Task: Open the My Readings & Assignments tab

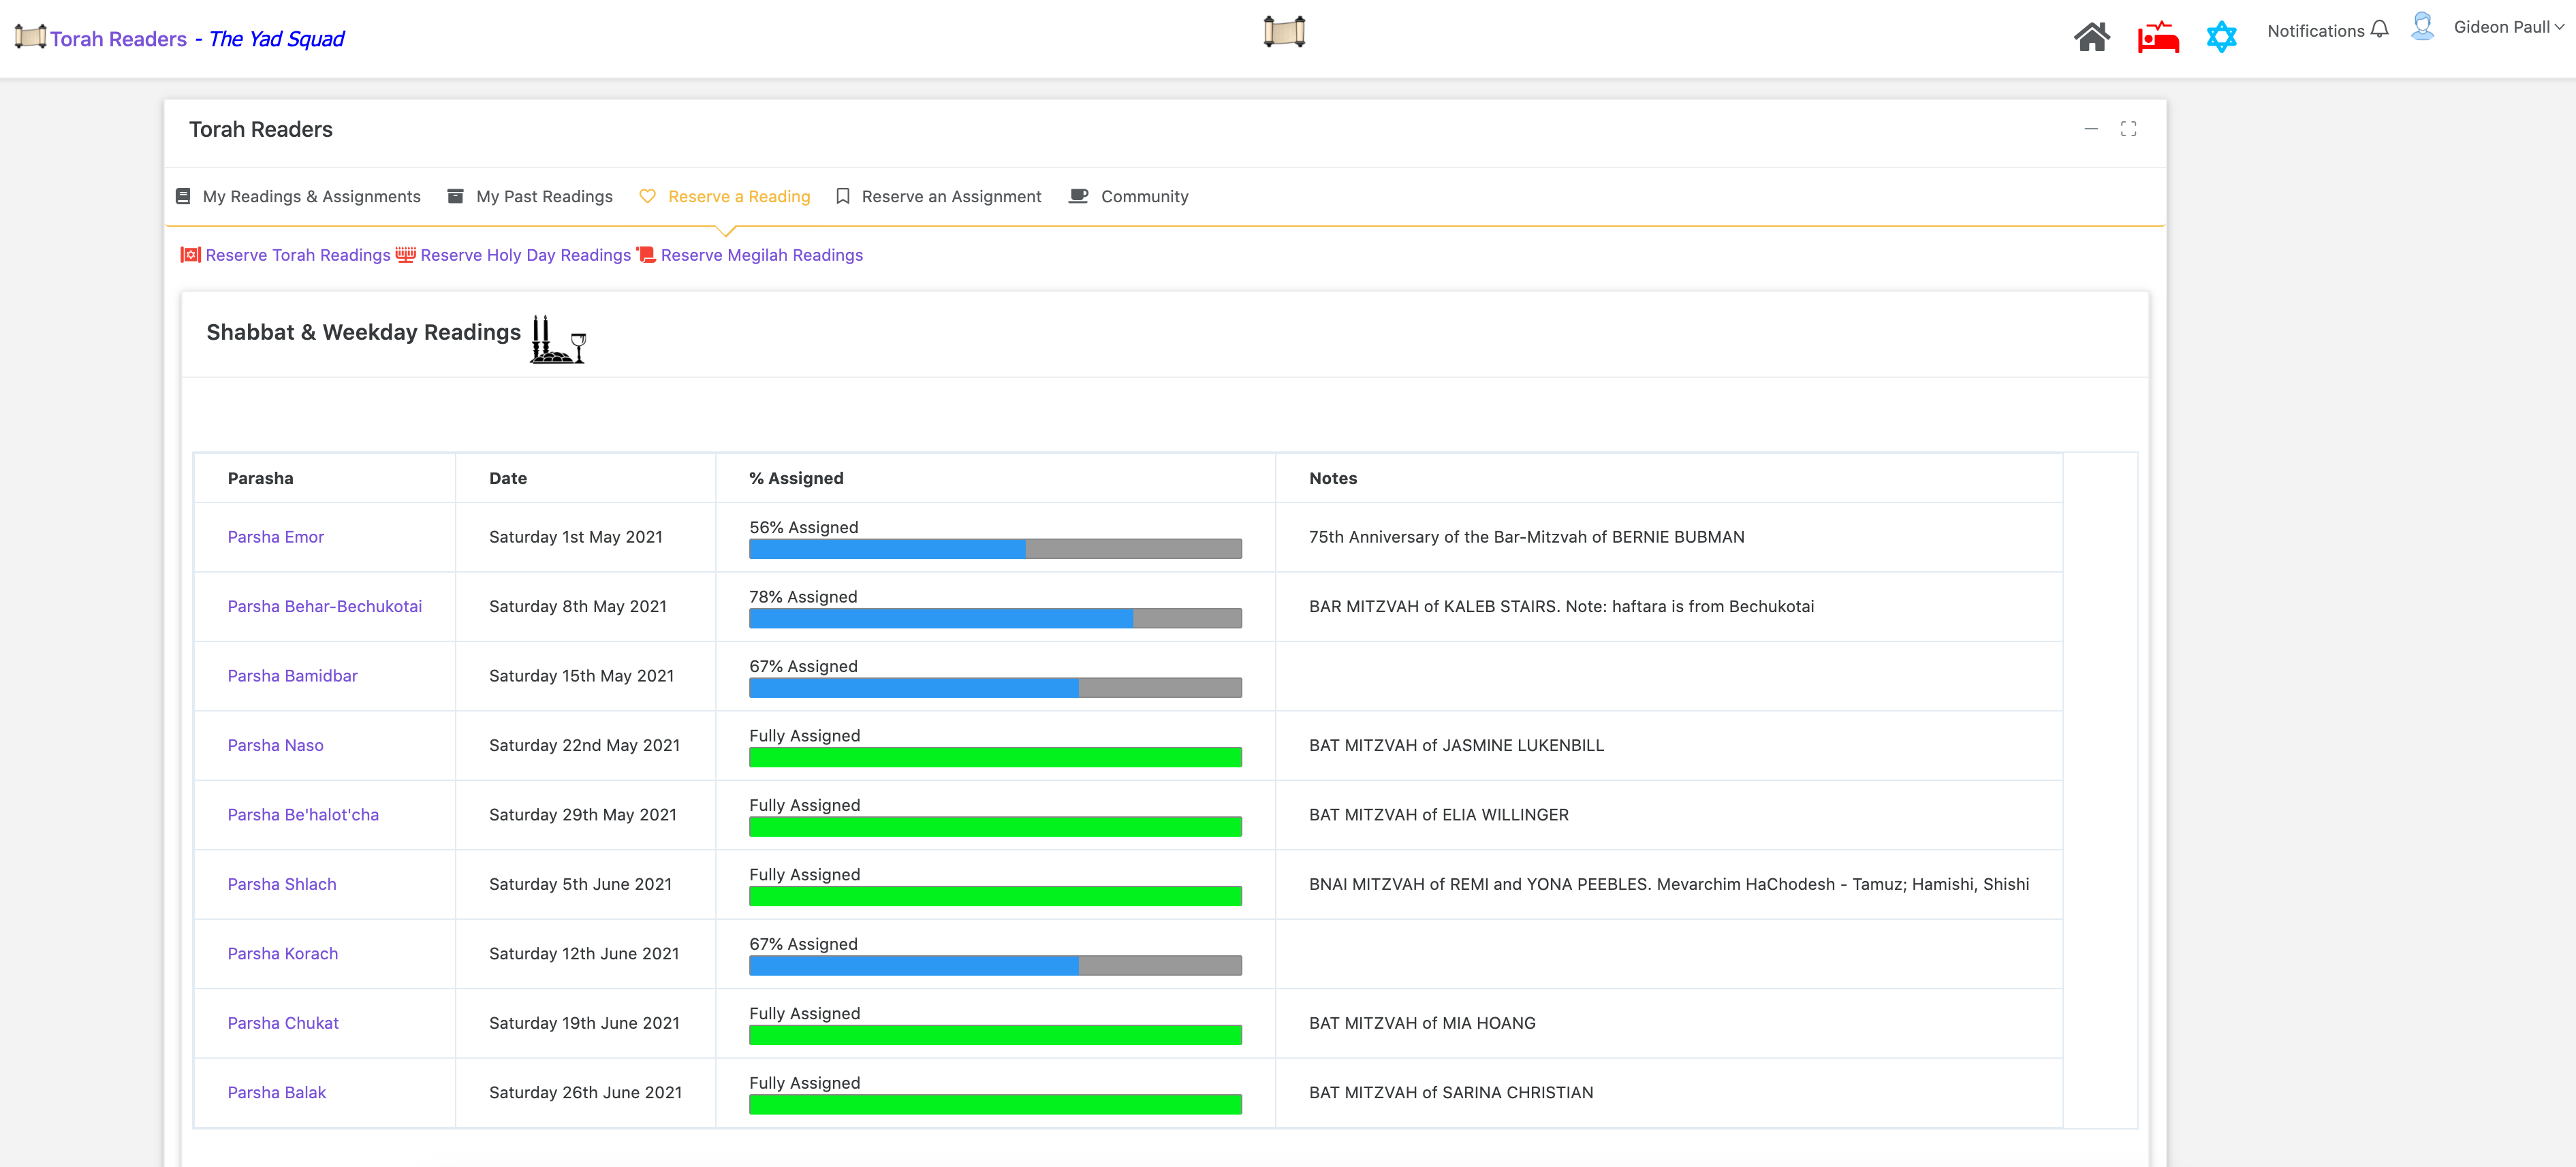Action: 311,197
